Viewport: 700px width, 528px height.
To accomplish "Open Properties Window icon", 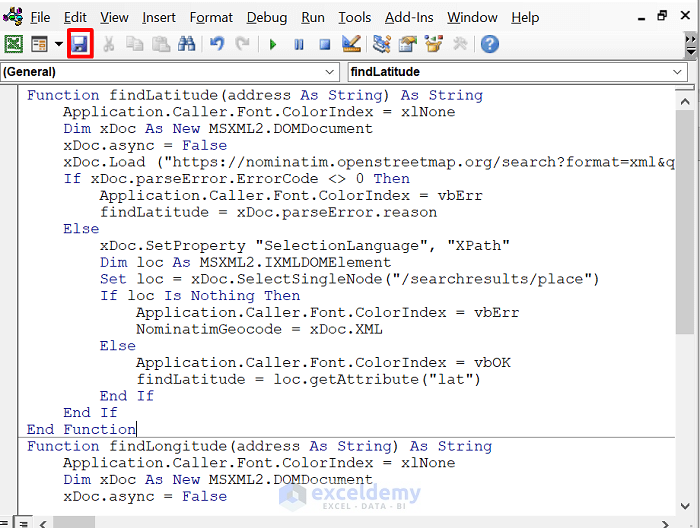I will point(408,44).
